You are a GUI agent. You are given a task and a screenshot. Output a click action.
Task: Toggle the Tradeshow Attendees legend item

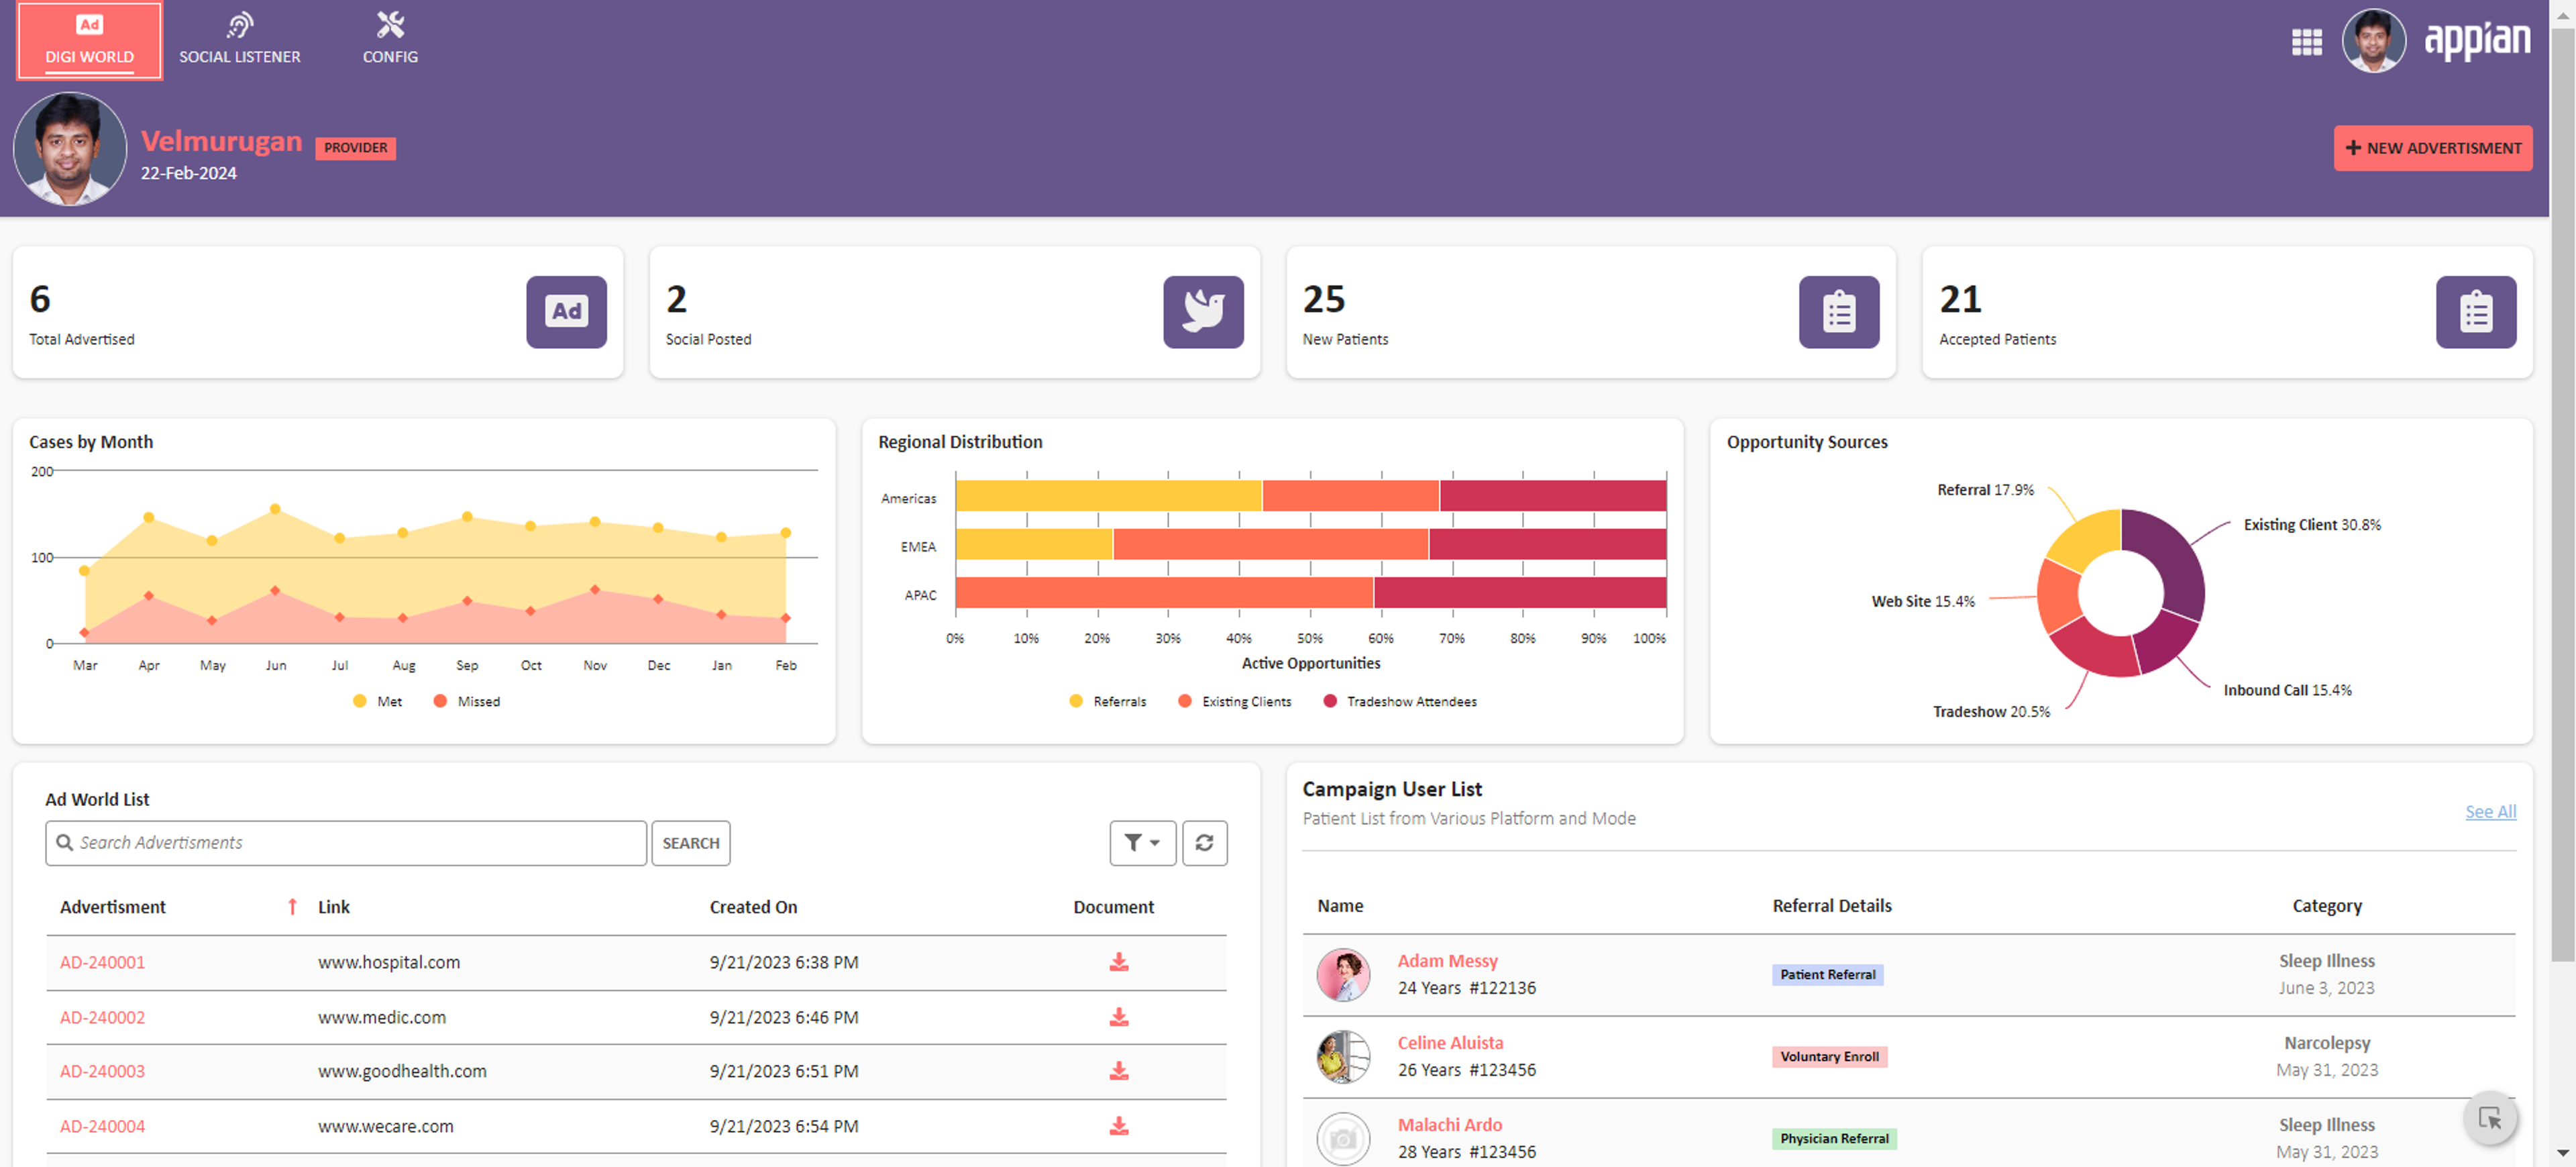(x=1400, y=701)
